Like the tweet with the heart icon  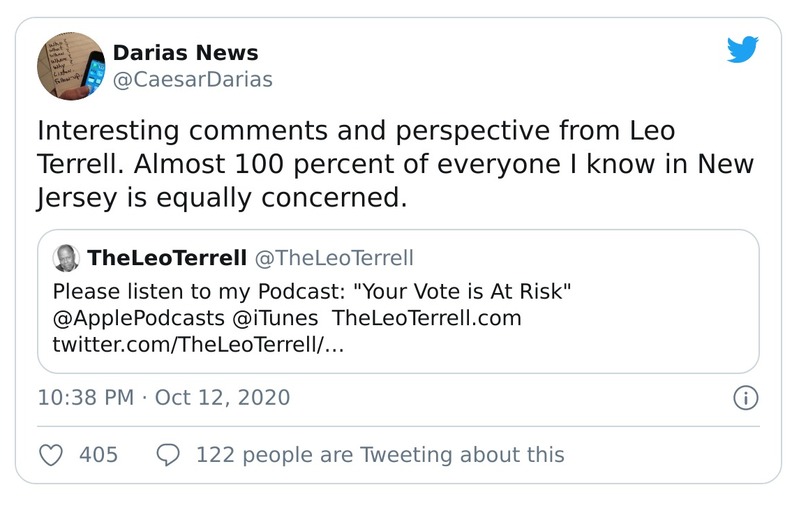click(50, 455)
